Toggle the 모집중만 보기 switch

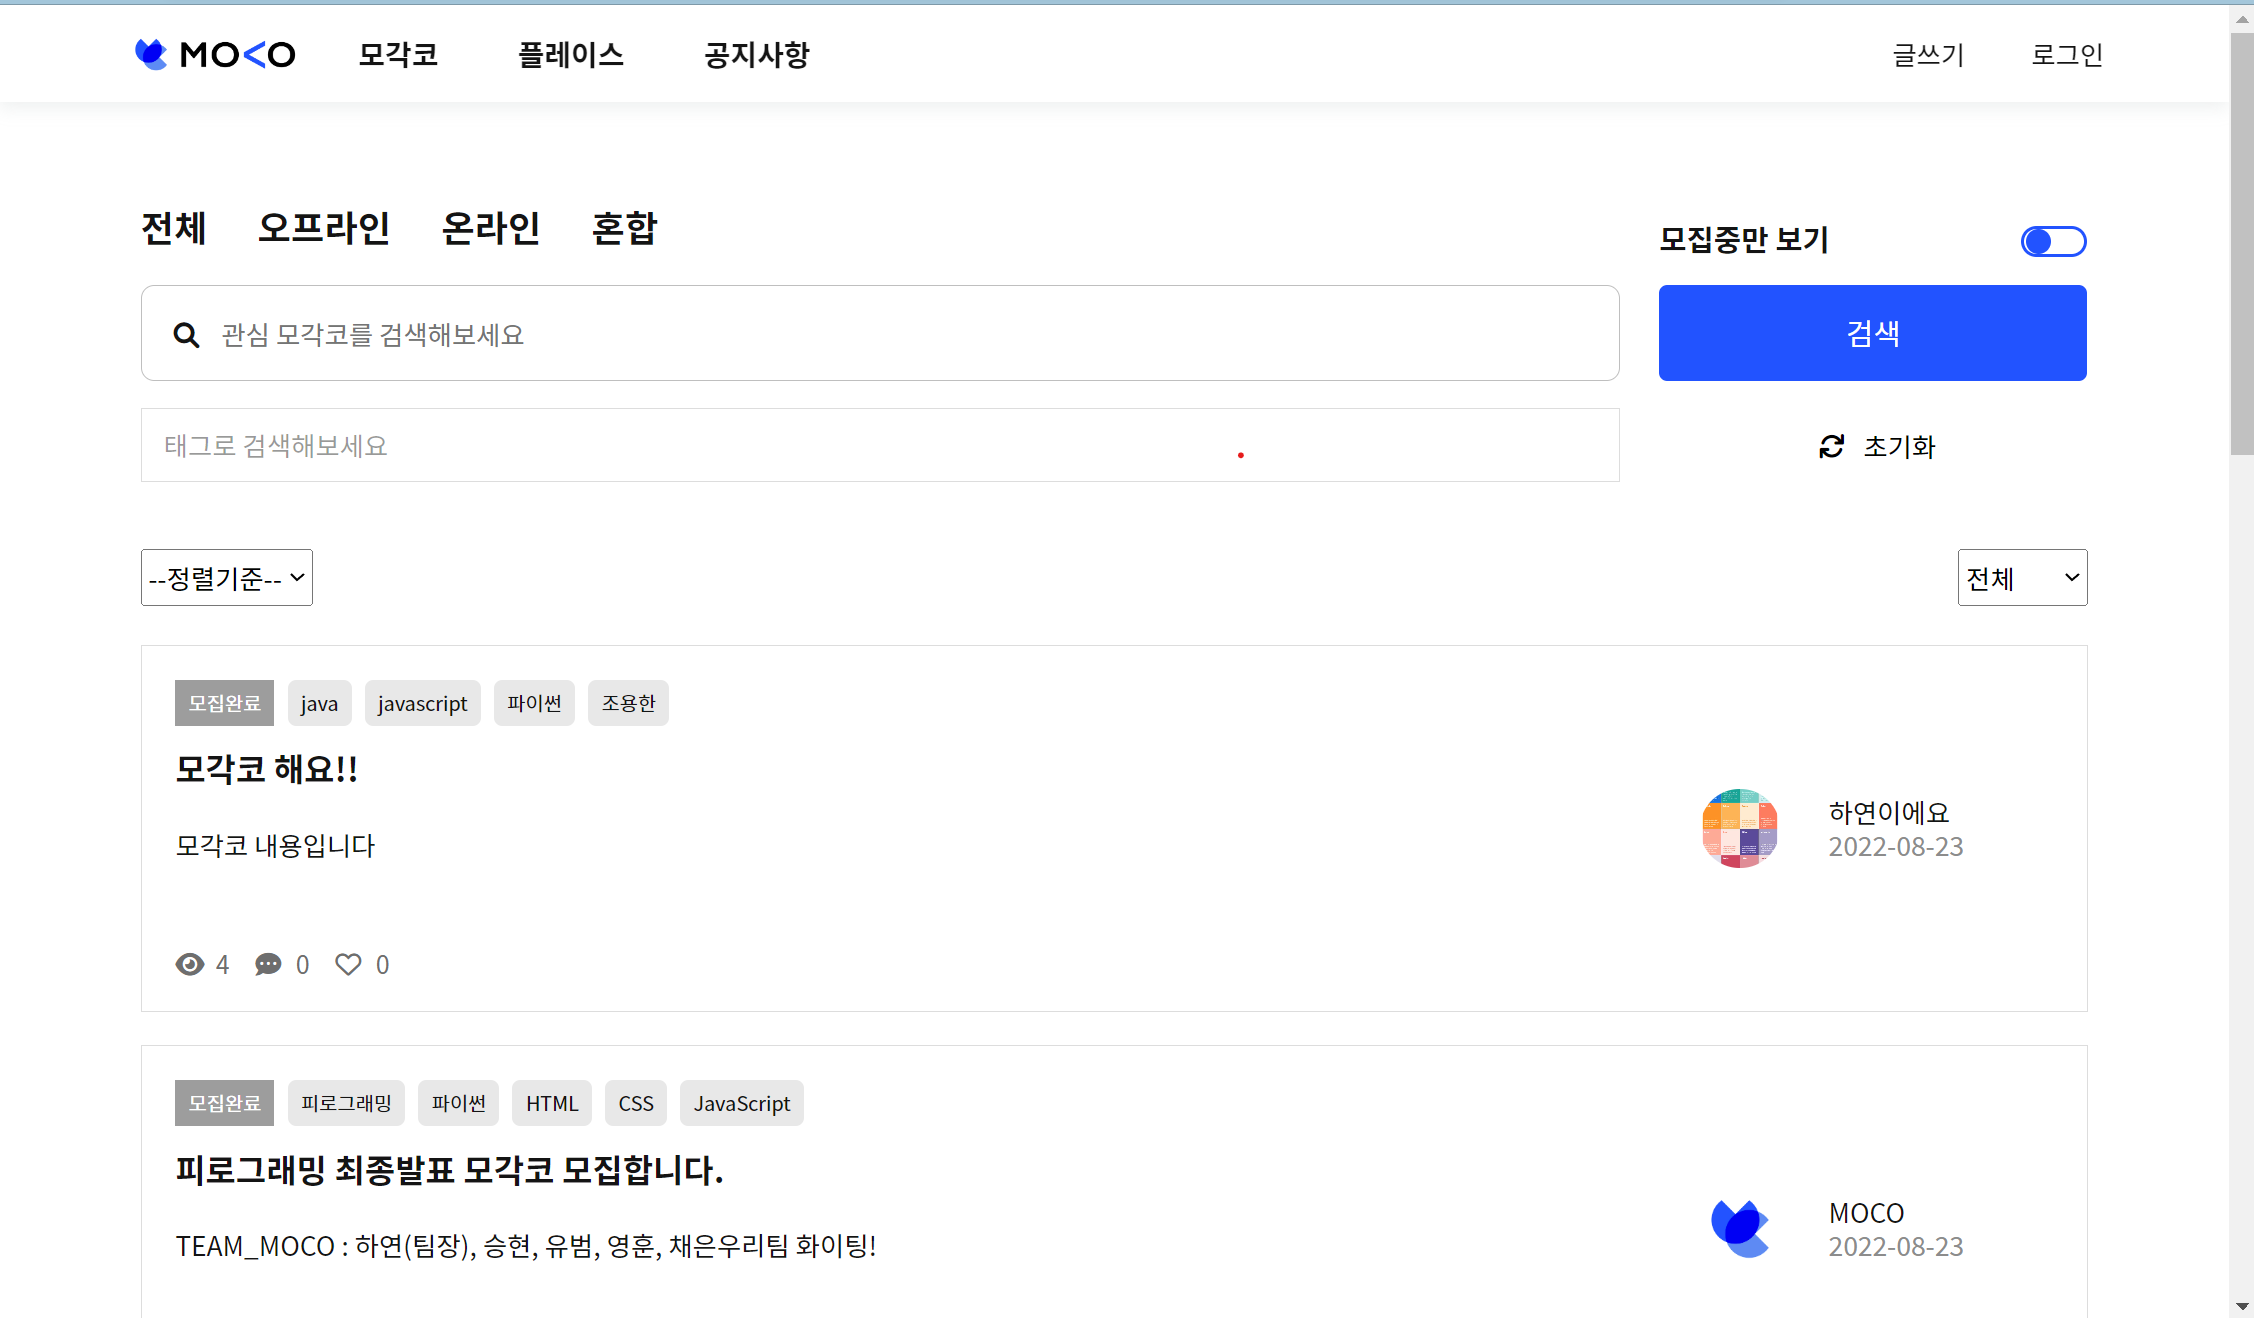2053,241
